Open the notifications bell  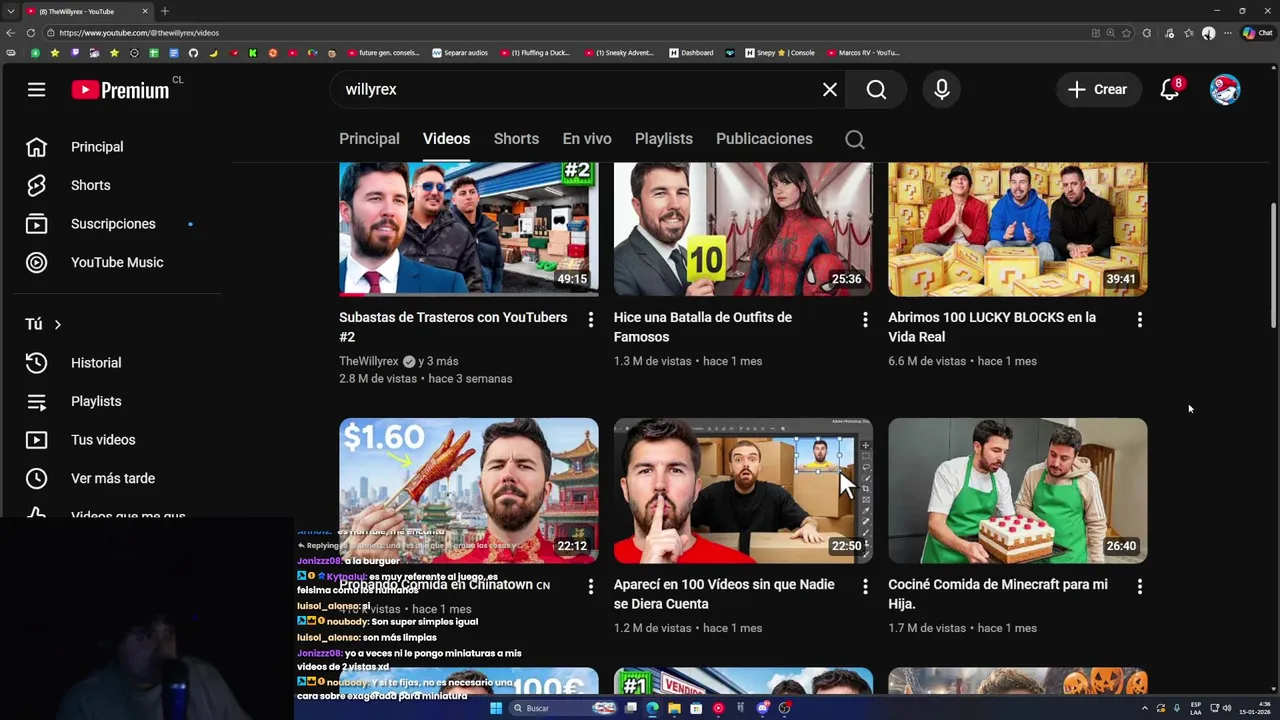click(x=1170, y=90)
